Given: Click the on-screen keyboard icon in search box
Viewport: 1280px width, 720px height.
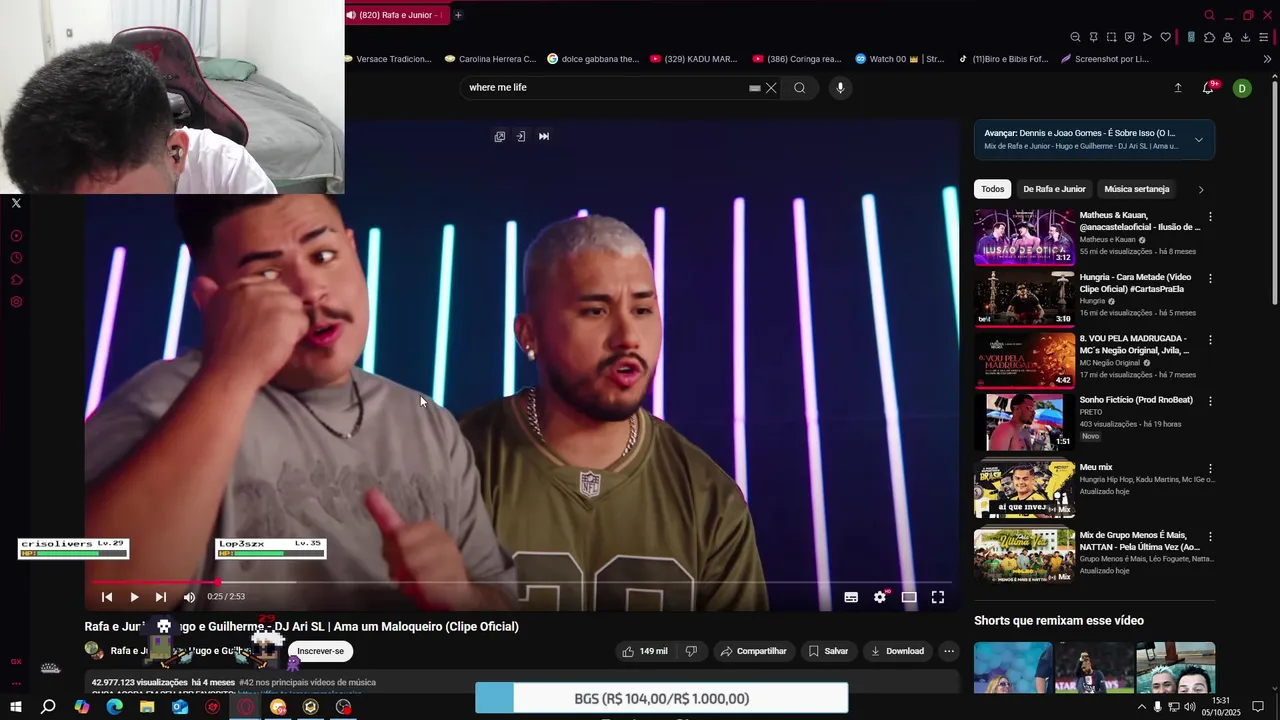Looking at the screenshot, I should coord(754,88).
